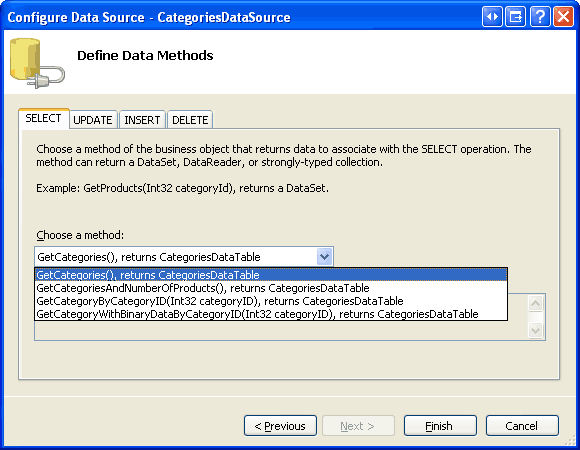Screen dimensions: 580x450
Task: Choose GetCategoriesAndNumberOfProducts() method
Action: pyautogui.click(x=271, y=288)
